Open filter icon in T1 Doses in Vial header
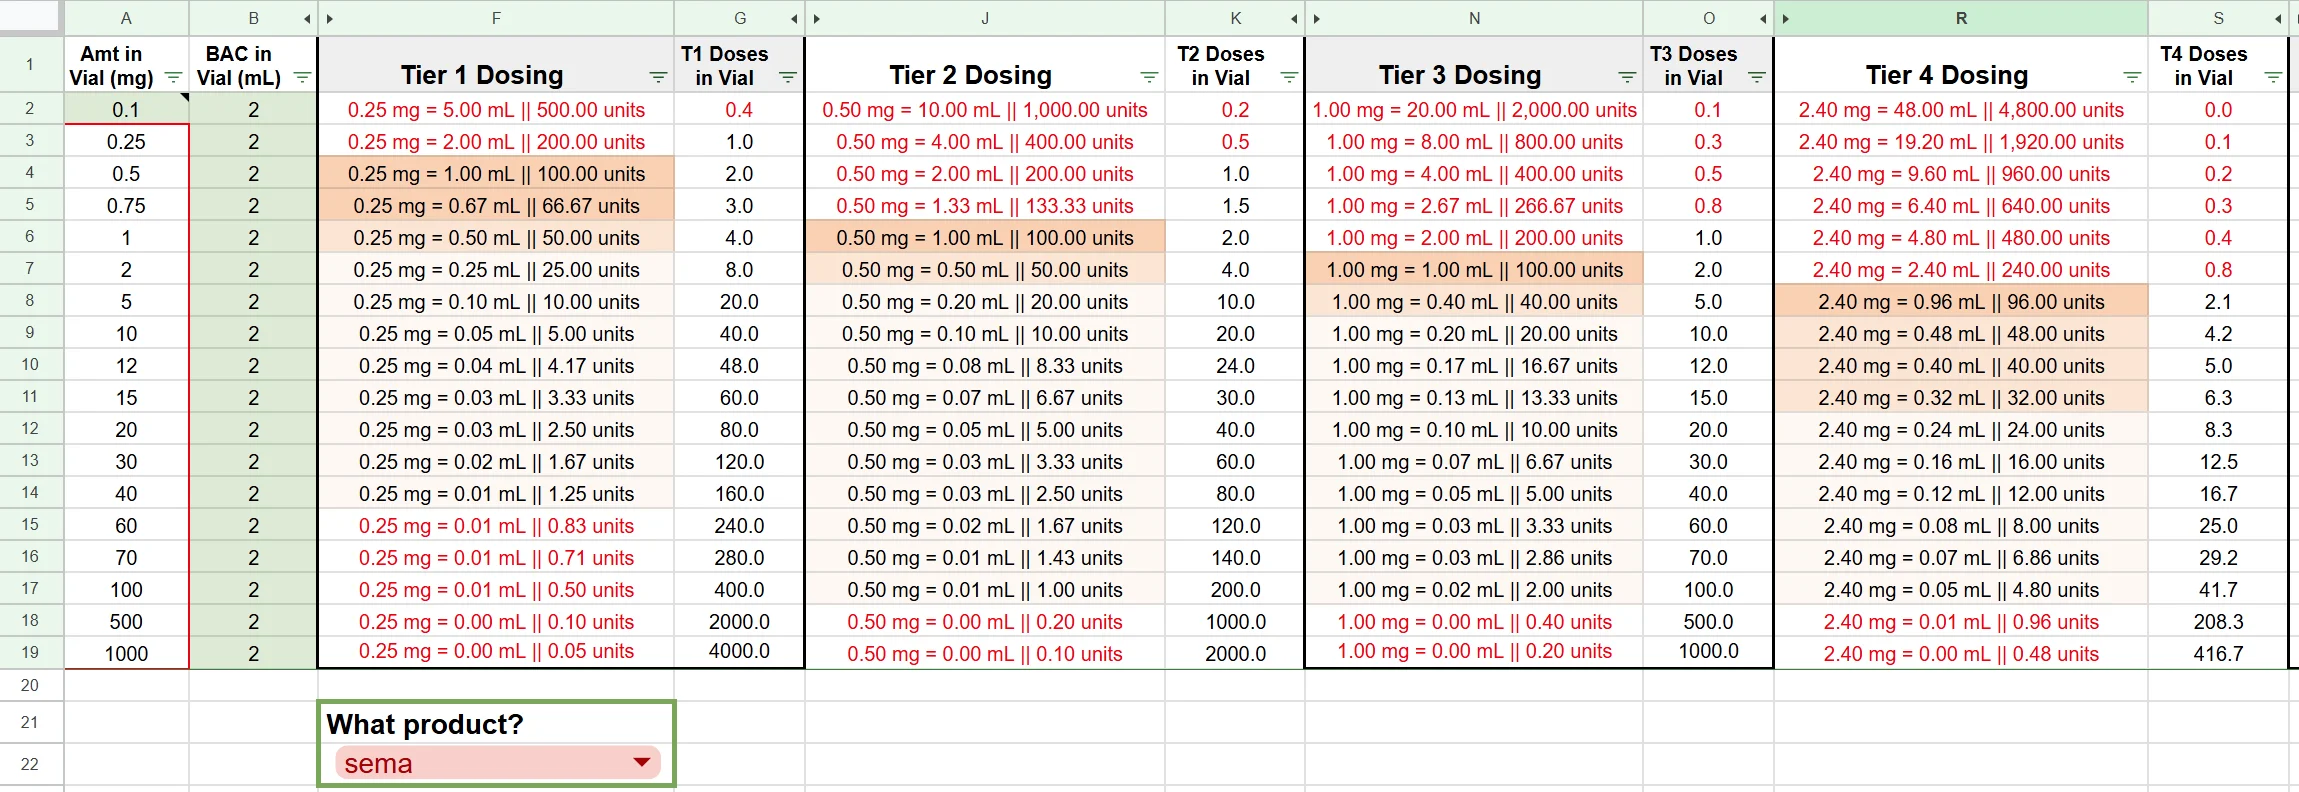Screen dimensions: 2299x792 [788, 78]
